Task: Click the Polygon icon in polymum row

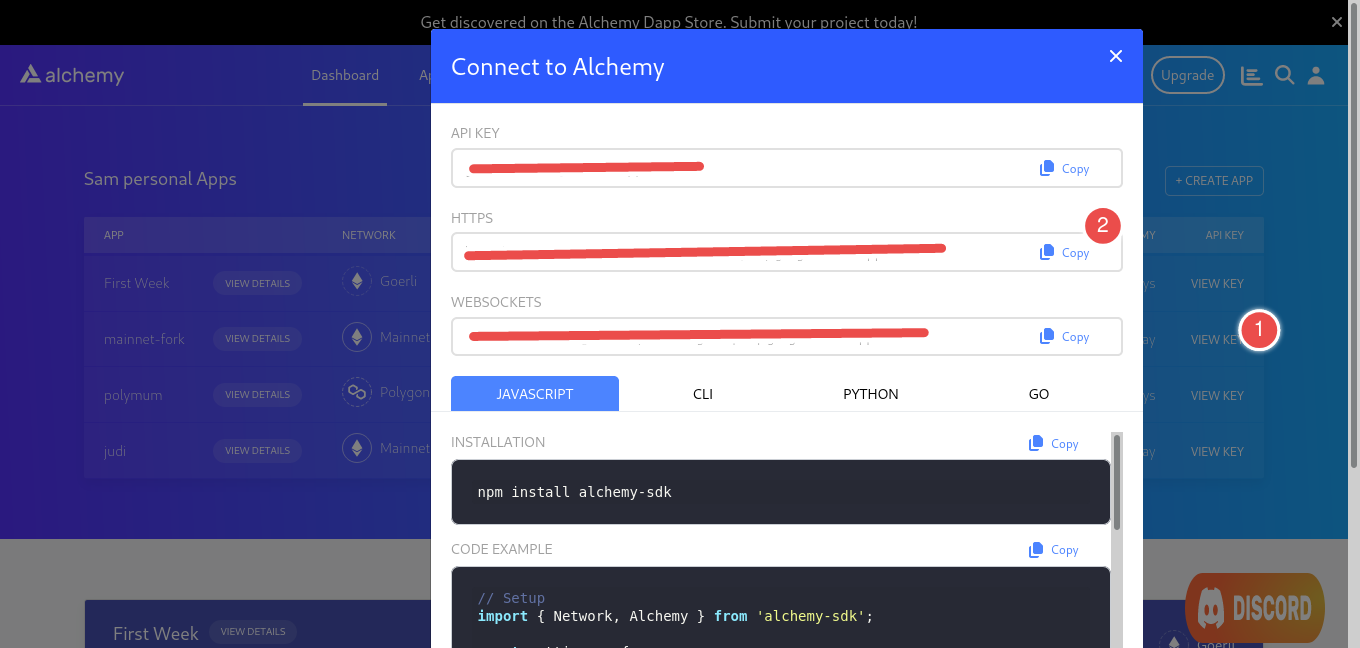Action: [356, 393]
